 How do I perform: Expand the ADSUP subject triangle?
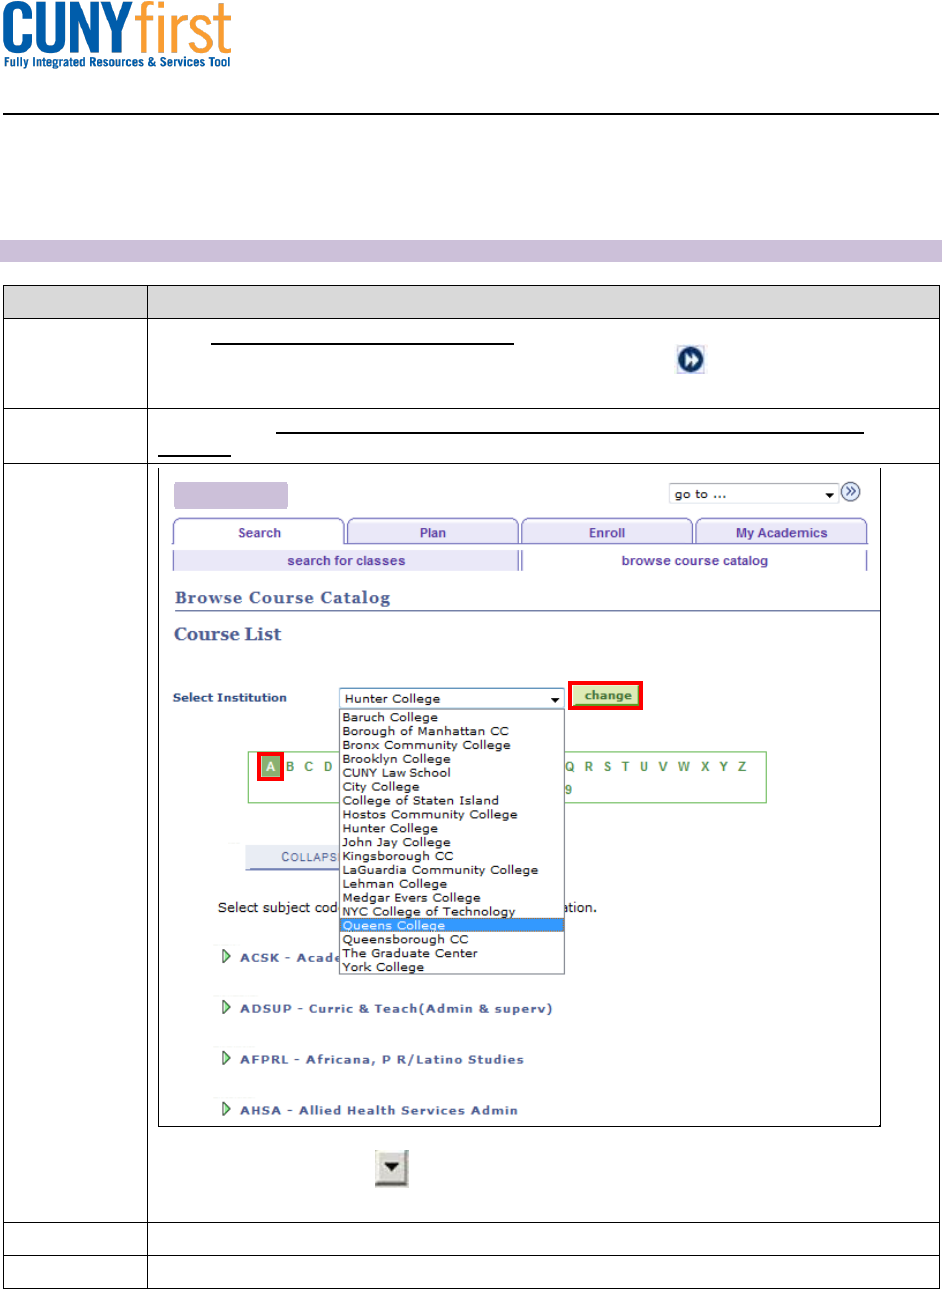[227, 1007]
